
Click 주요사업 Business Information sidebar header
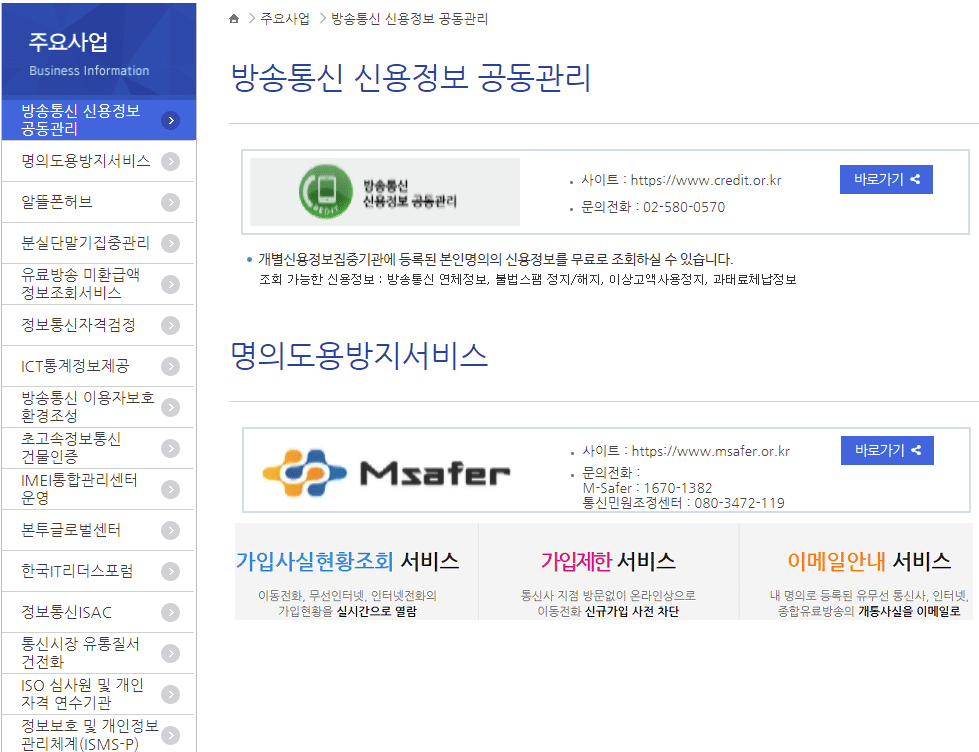click(x=99, y=51)
